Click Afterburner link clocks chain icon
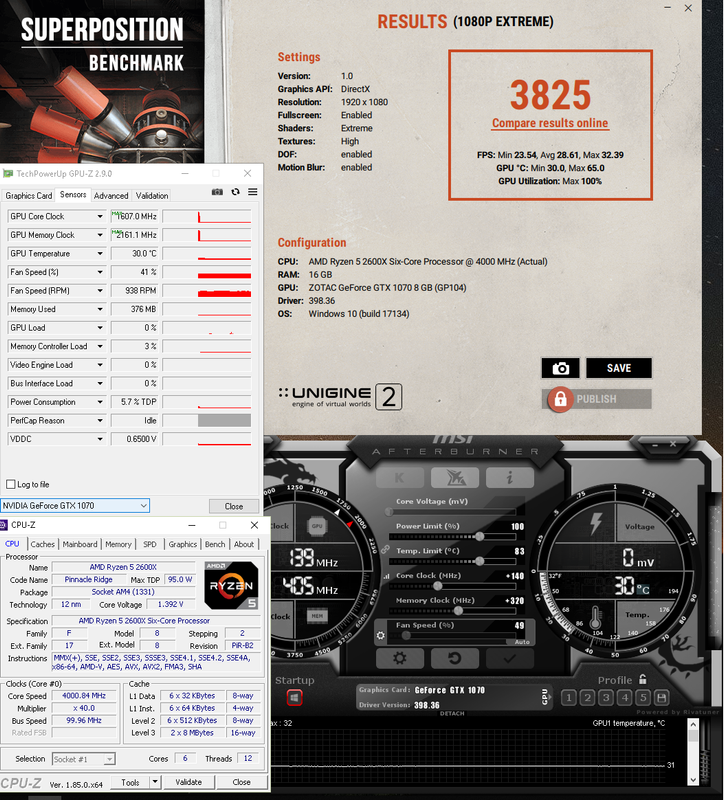Image resolution: width=724 pixels, height=800 pixels. click(385, 549)
